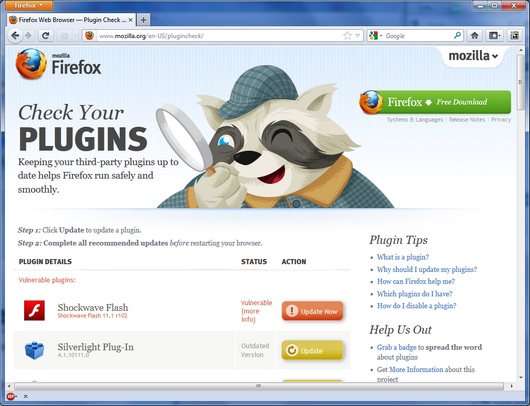The image size is (530, 406).
Task: Reload the page with the refresh icon
Action: click(x=46, y=35)
